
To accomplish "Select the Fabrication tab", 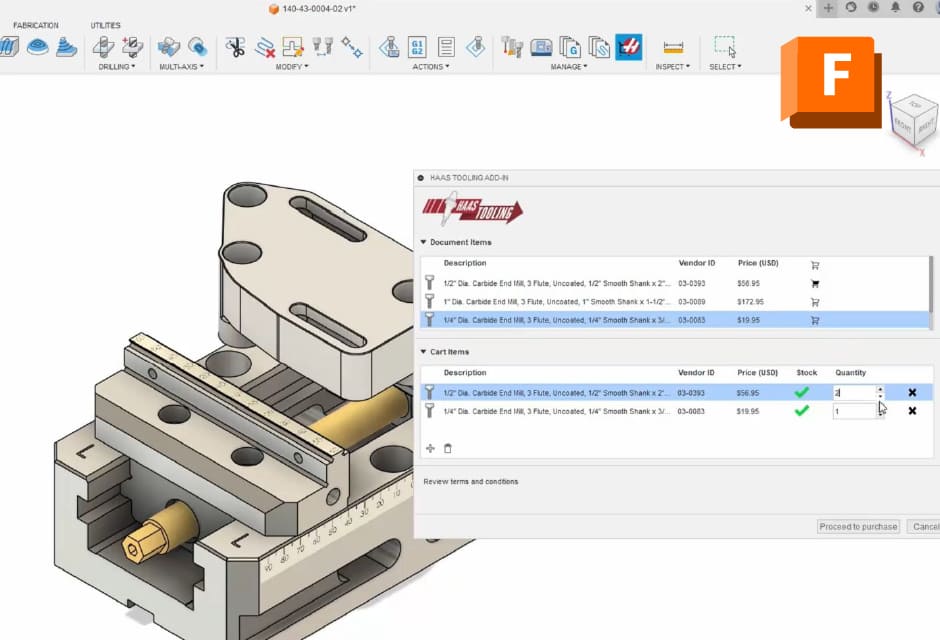I will tap(37, 25).
